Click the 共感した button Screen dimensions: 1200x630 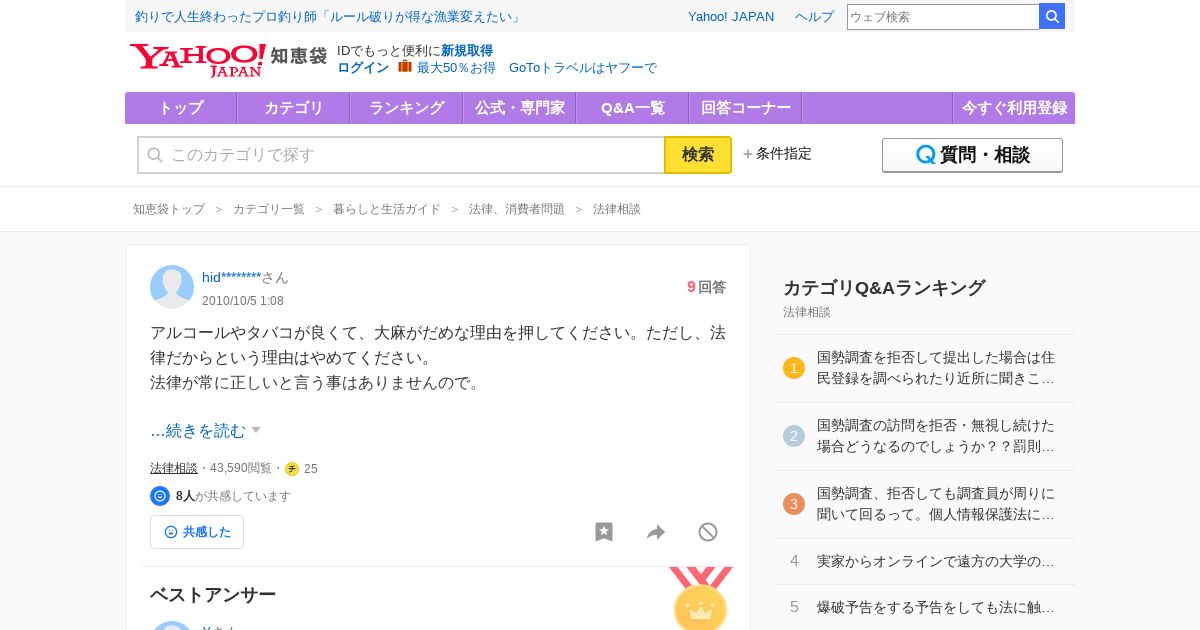pyautogui.click(x=197, y=532)
